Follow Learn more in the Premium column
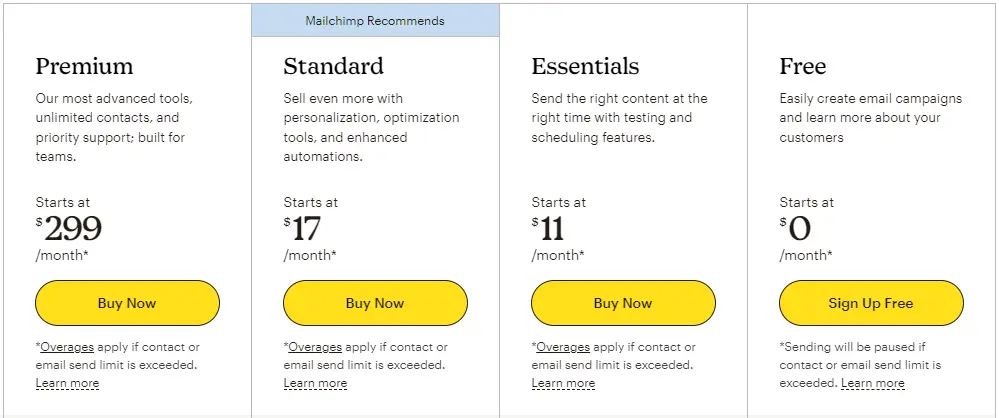This screenshot has height=418, width=999. [x=67, y=383]
